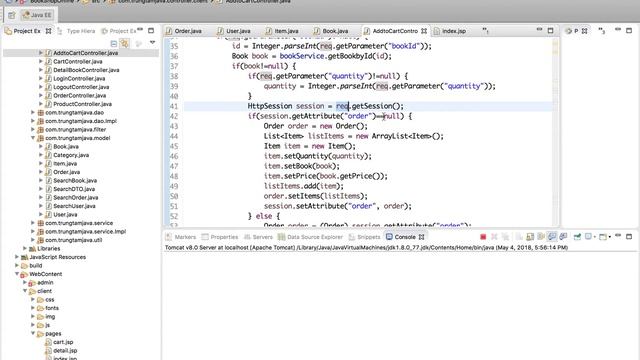Click line 41 in the editor gutter
Viewport: 640px width, 360px height.
coord(174,106)
